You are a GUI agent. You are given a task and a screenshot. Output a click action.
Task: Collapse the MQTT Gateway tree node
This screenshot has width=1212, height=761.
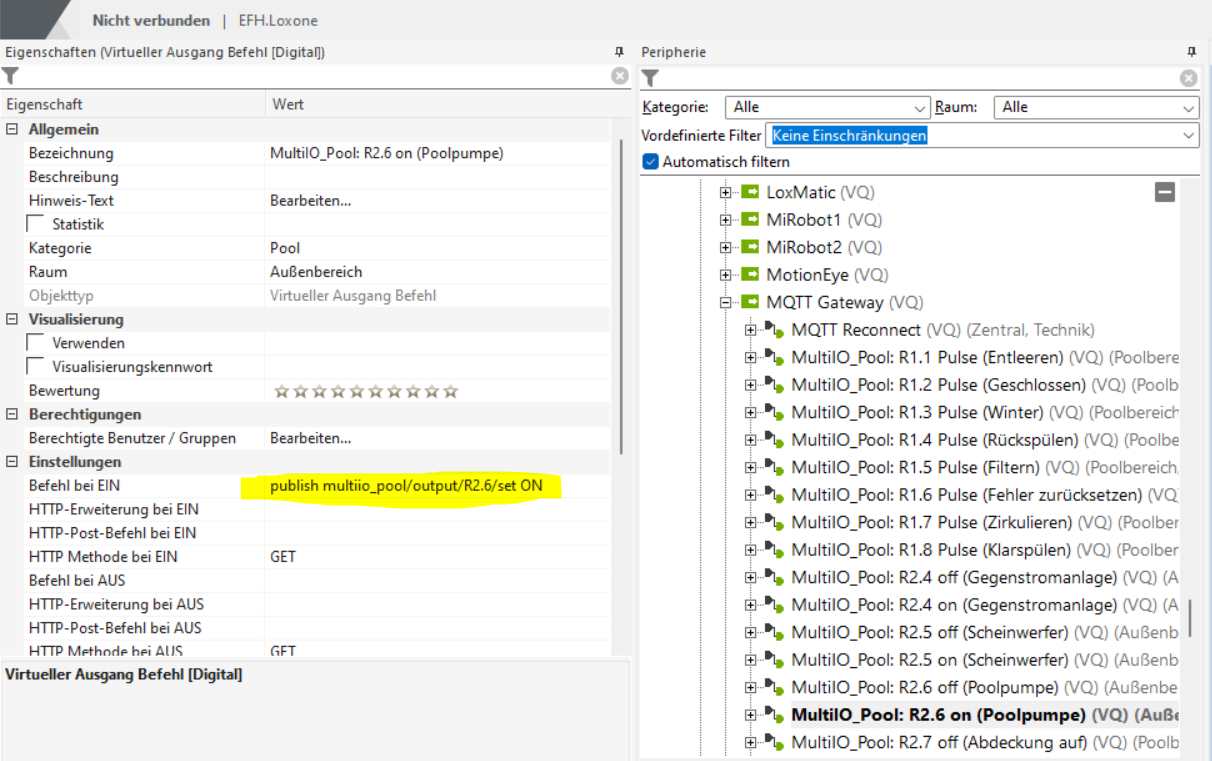tap(726, 302)
